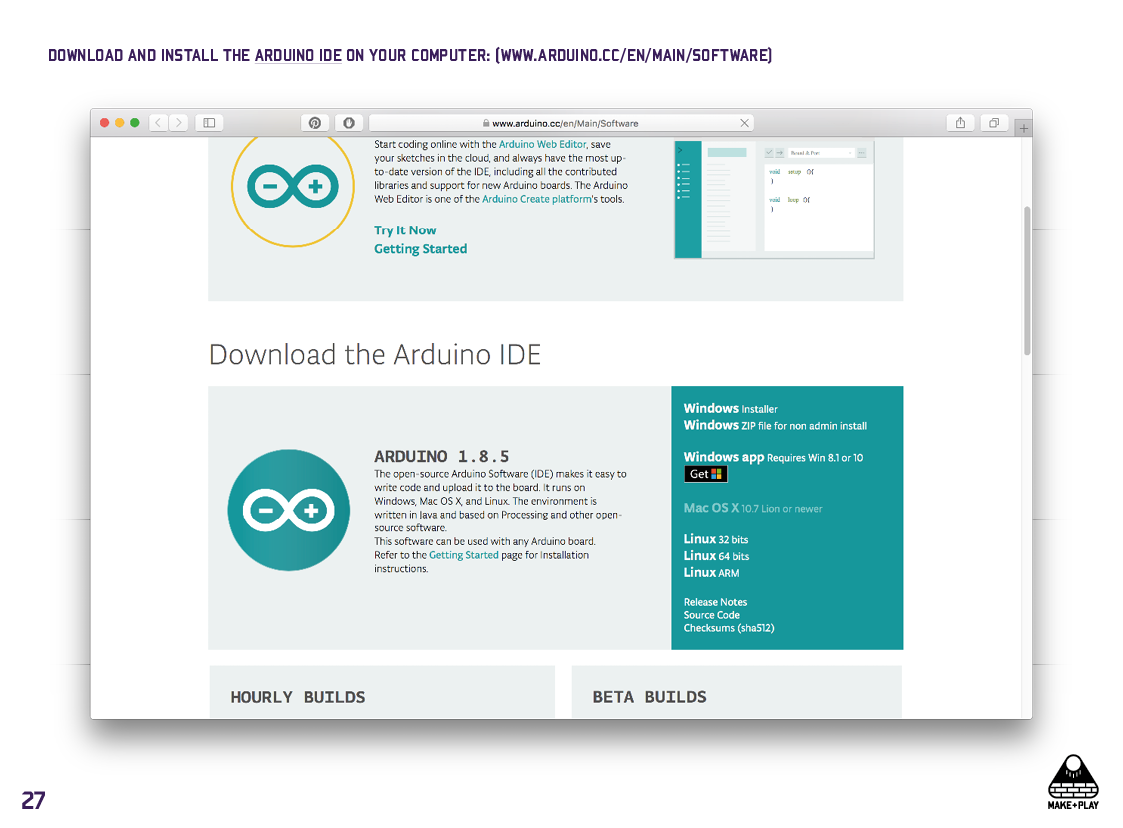Open the Safari Share button
The width and height of the screenshot is (1123, 828).
pyautogui.click(x=960, y=122)
